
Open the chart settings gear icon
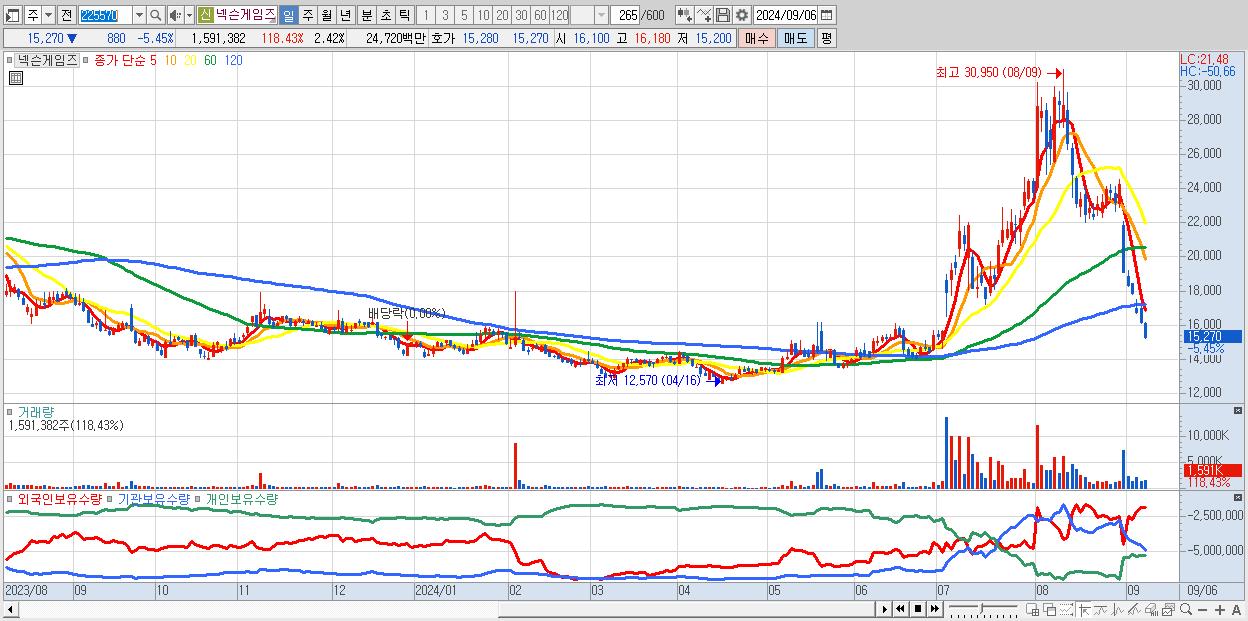[x=741, y=15]
